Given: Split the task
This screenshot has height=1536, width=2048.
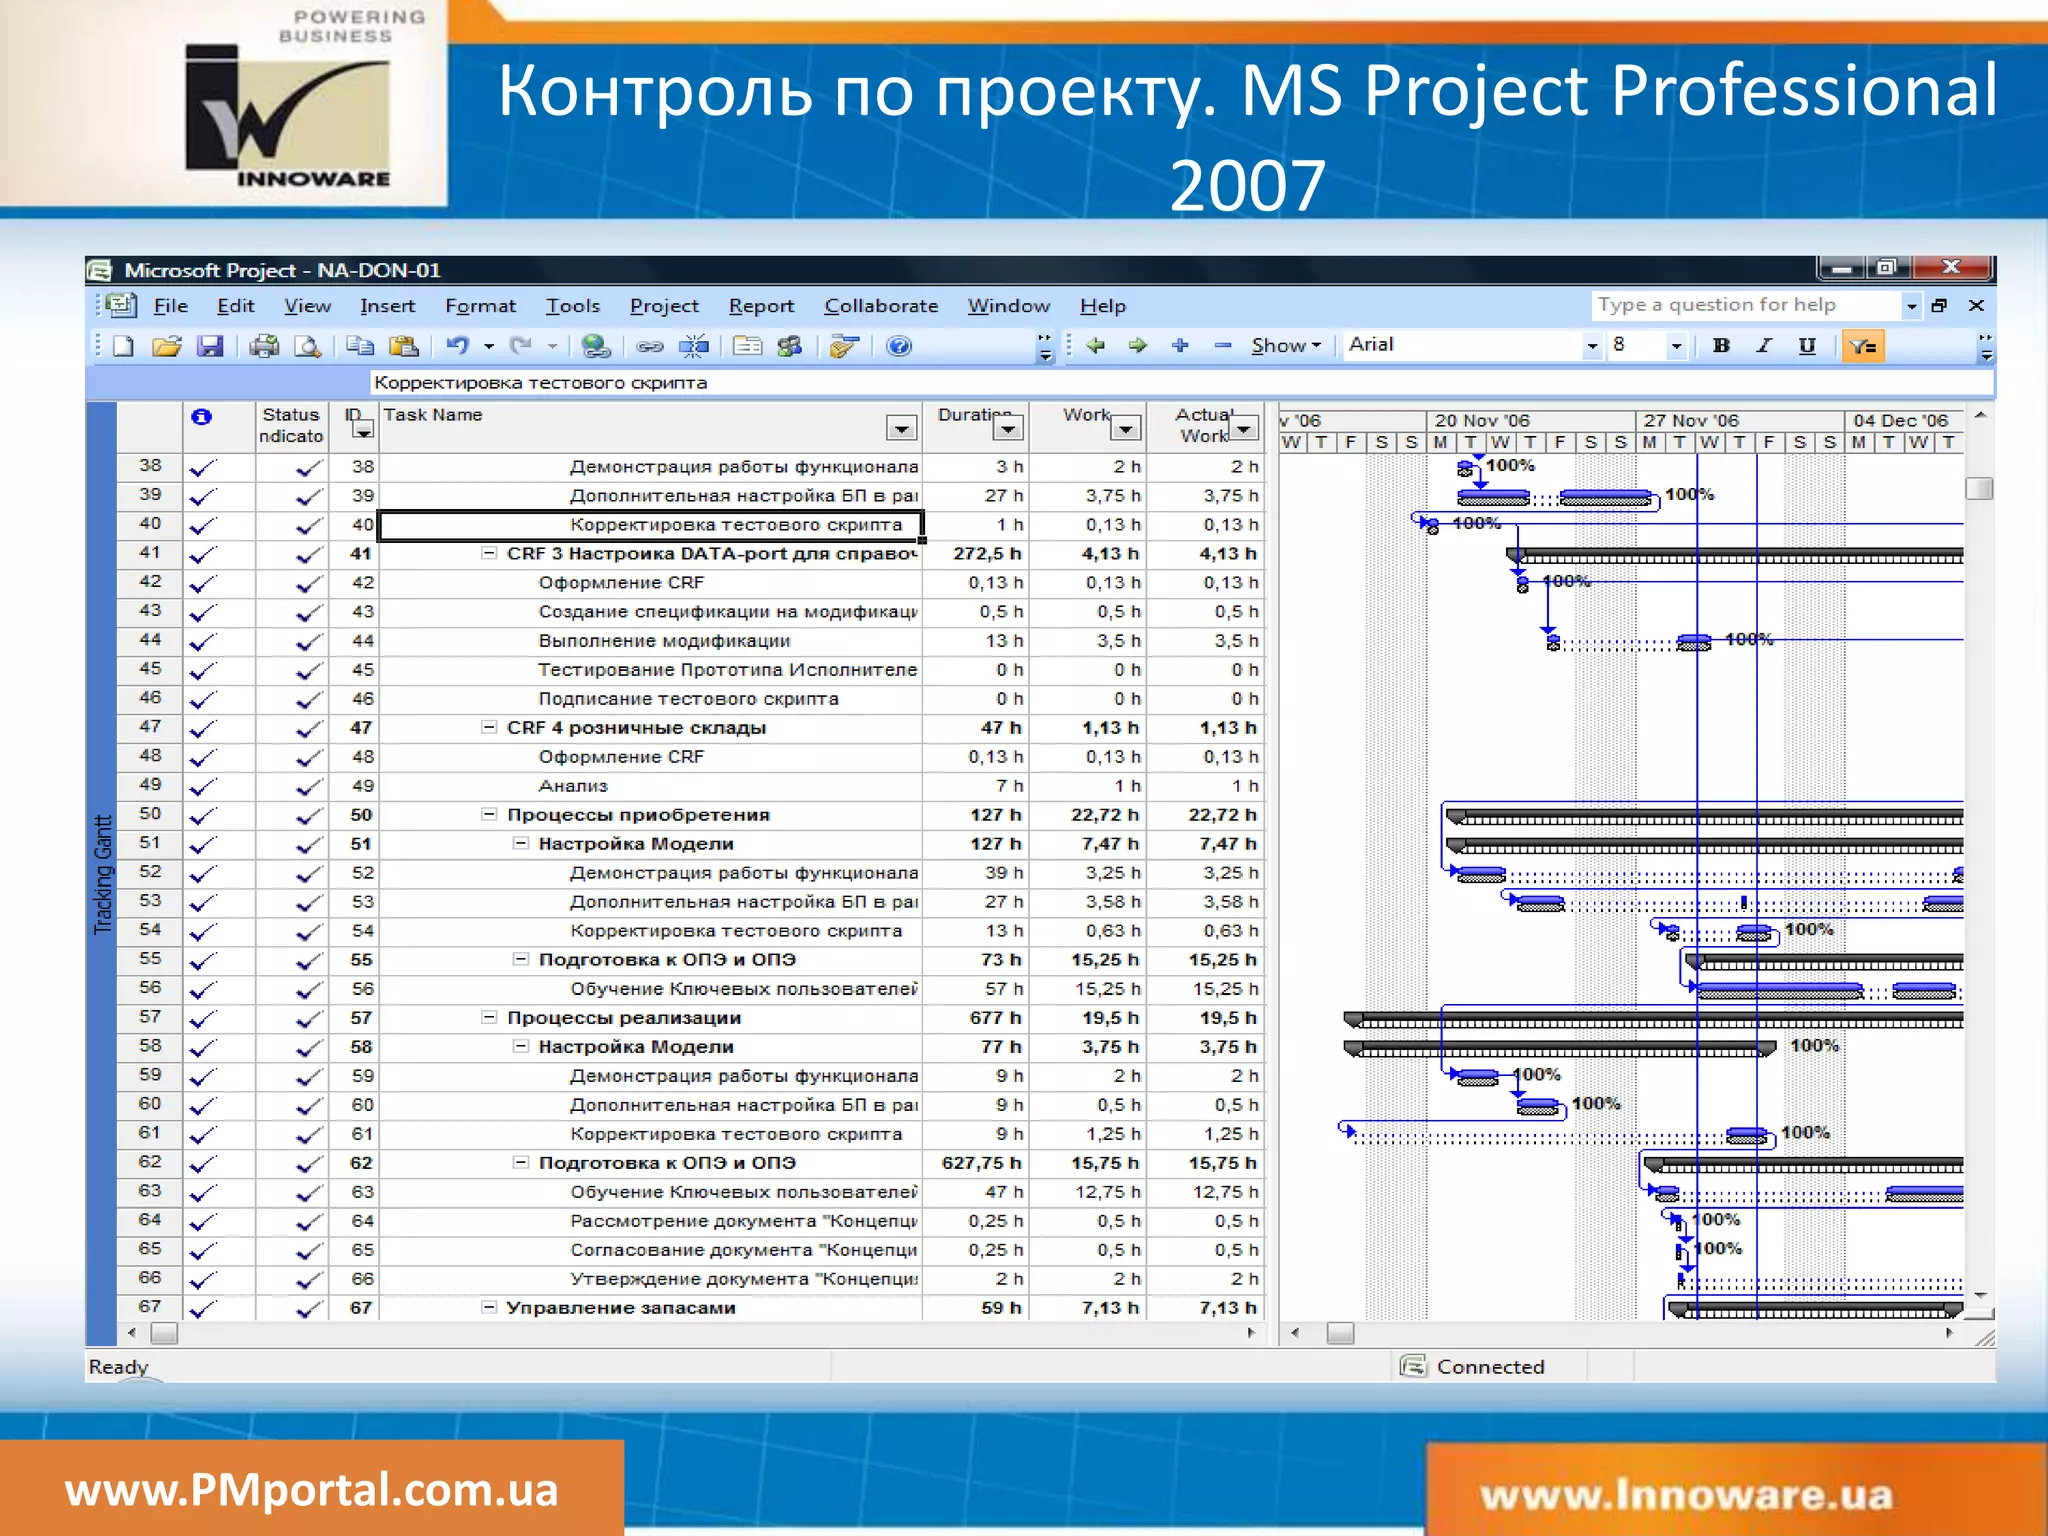Looking at the screenshot, I should 694,346.
